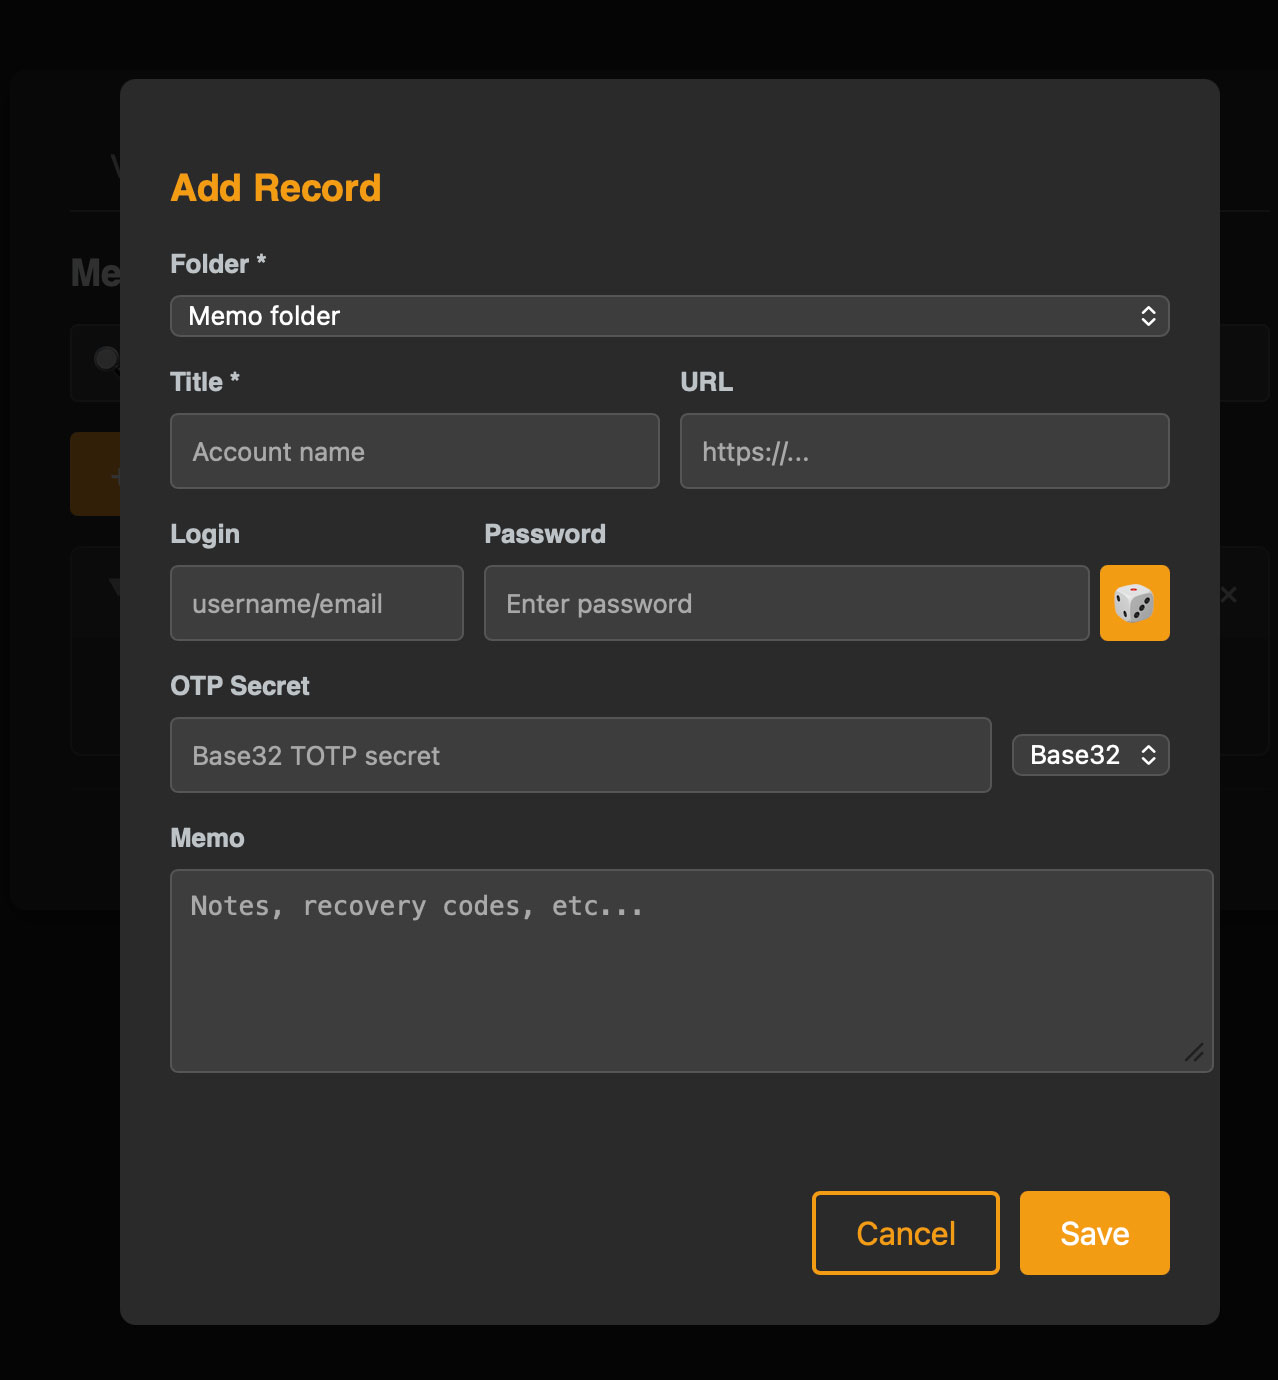Screen dimensions: 1278x1380
Task: Click the 'Memo' label
Action: 207,838
